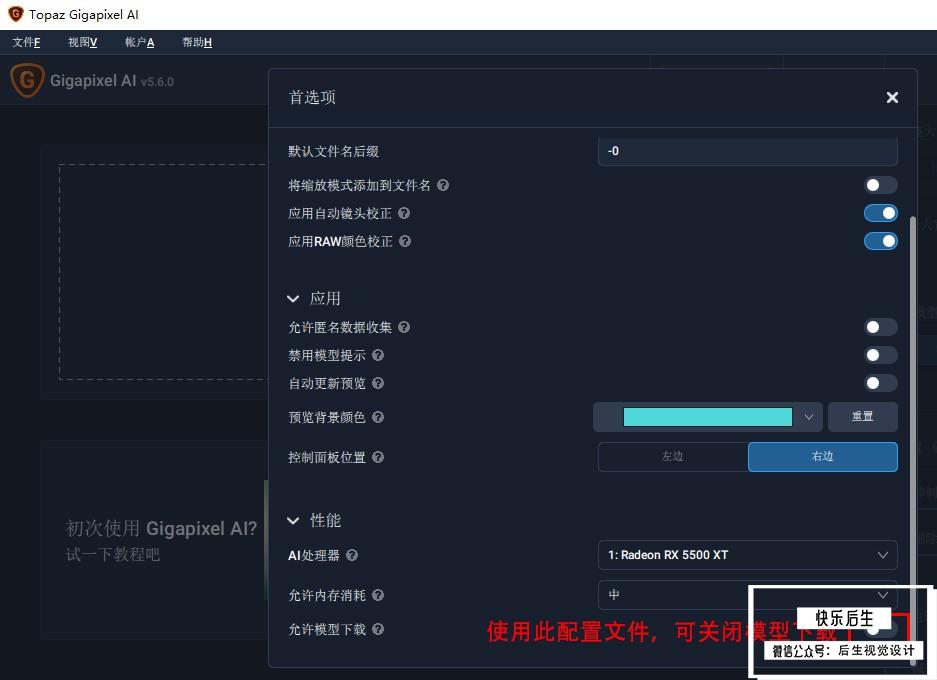Open the 帐户 menu
The width and height of the screenshot is (937, 680).
point(139,42)
